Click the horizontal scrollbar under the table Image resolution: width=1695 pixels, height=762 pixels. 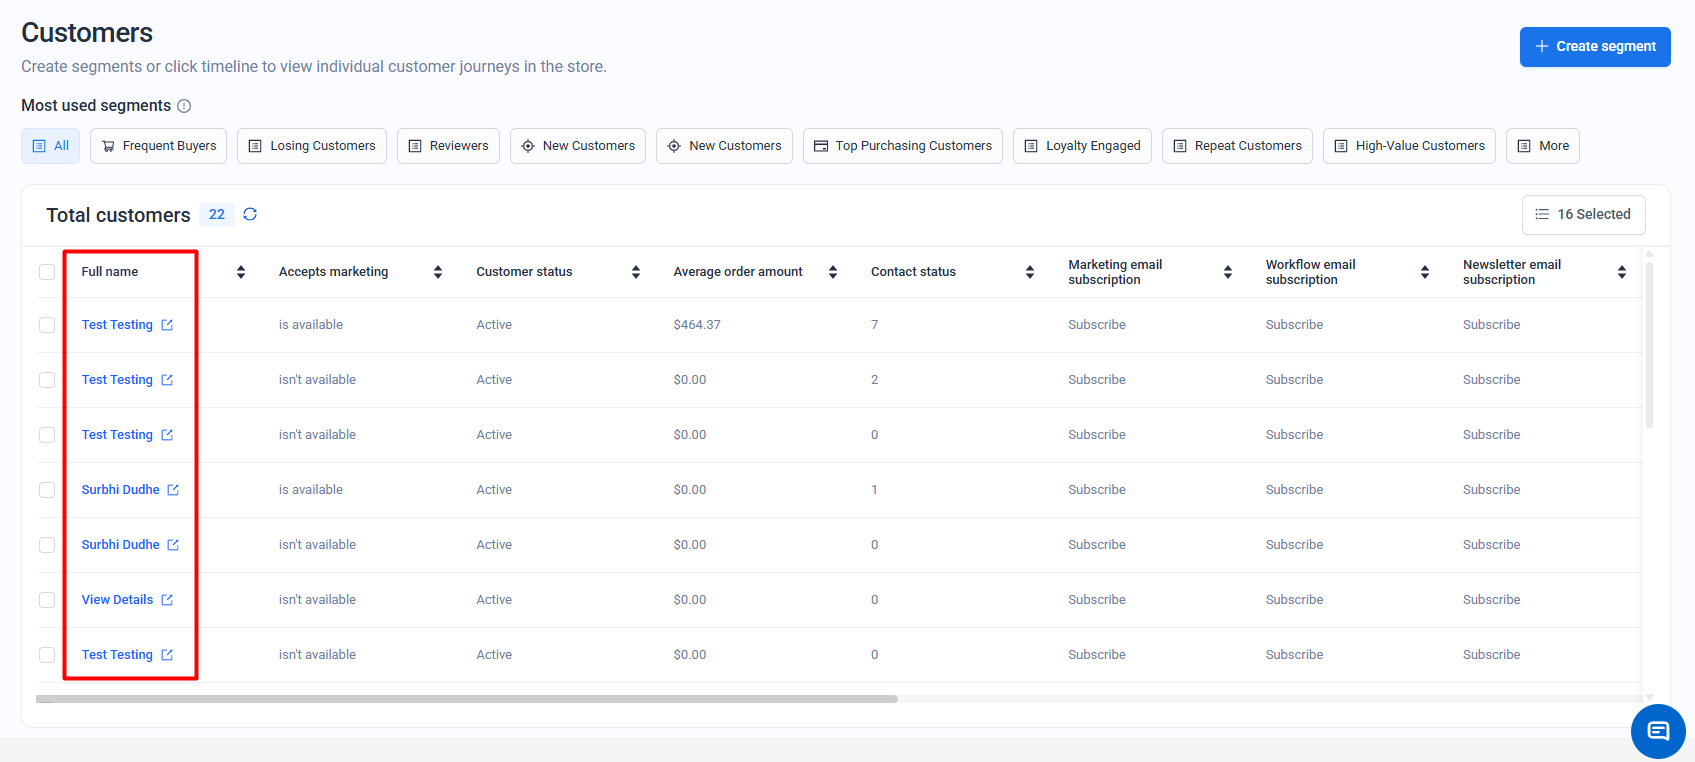tap(467, 699)
